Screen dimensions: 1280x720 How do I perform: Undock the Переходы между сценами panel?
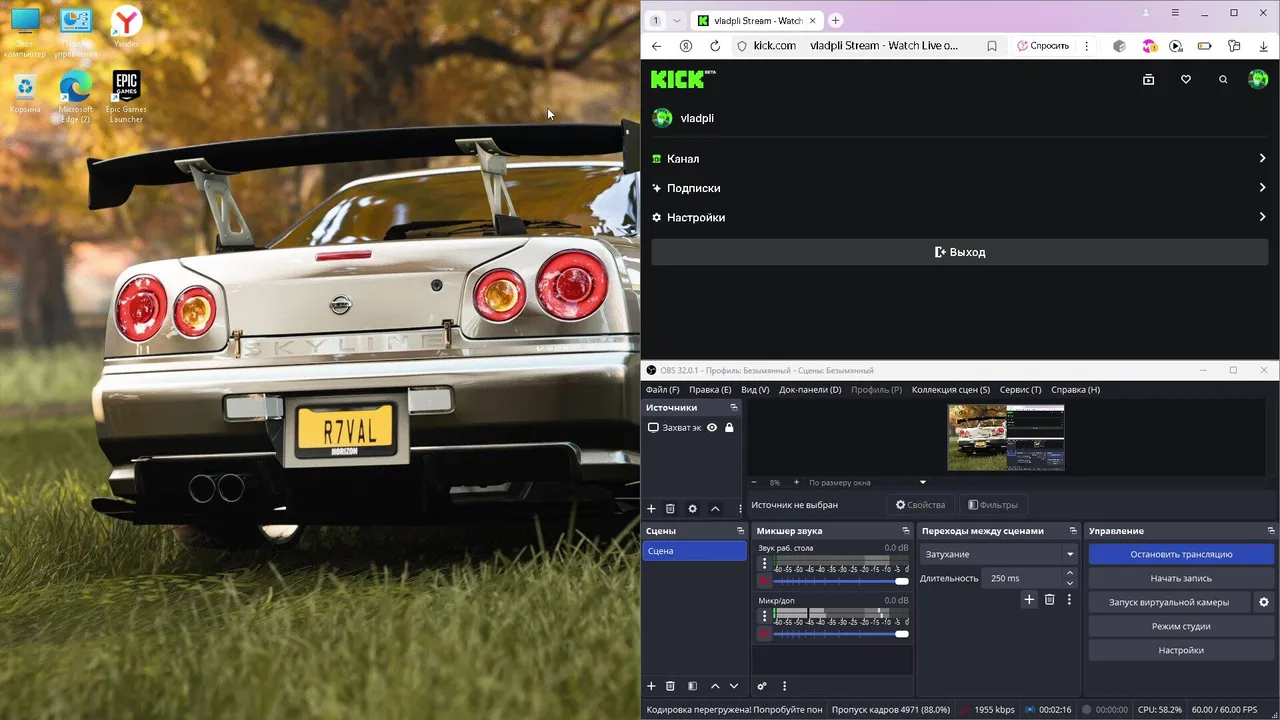(x=1073, y=531)
